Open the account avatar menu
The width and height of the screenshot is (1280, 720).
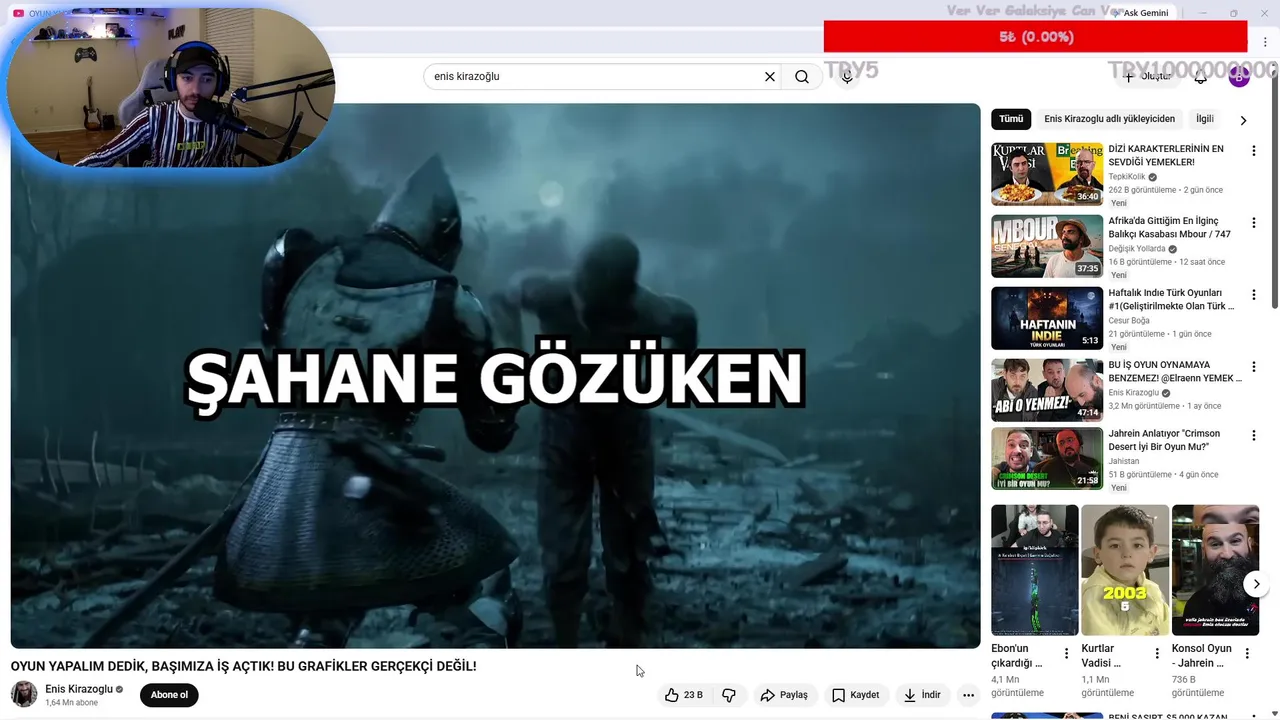1239,77
